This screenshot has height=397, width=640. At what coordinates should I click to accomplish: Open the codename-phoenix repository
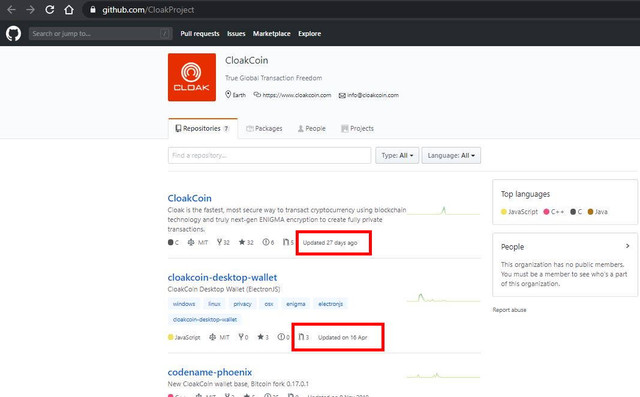pos(209,372)
